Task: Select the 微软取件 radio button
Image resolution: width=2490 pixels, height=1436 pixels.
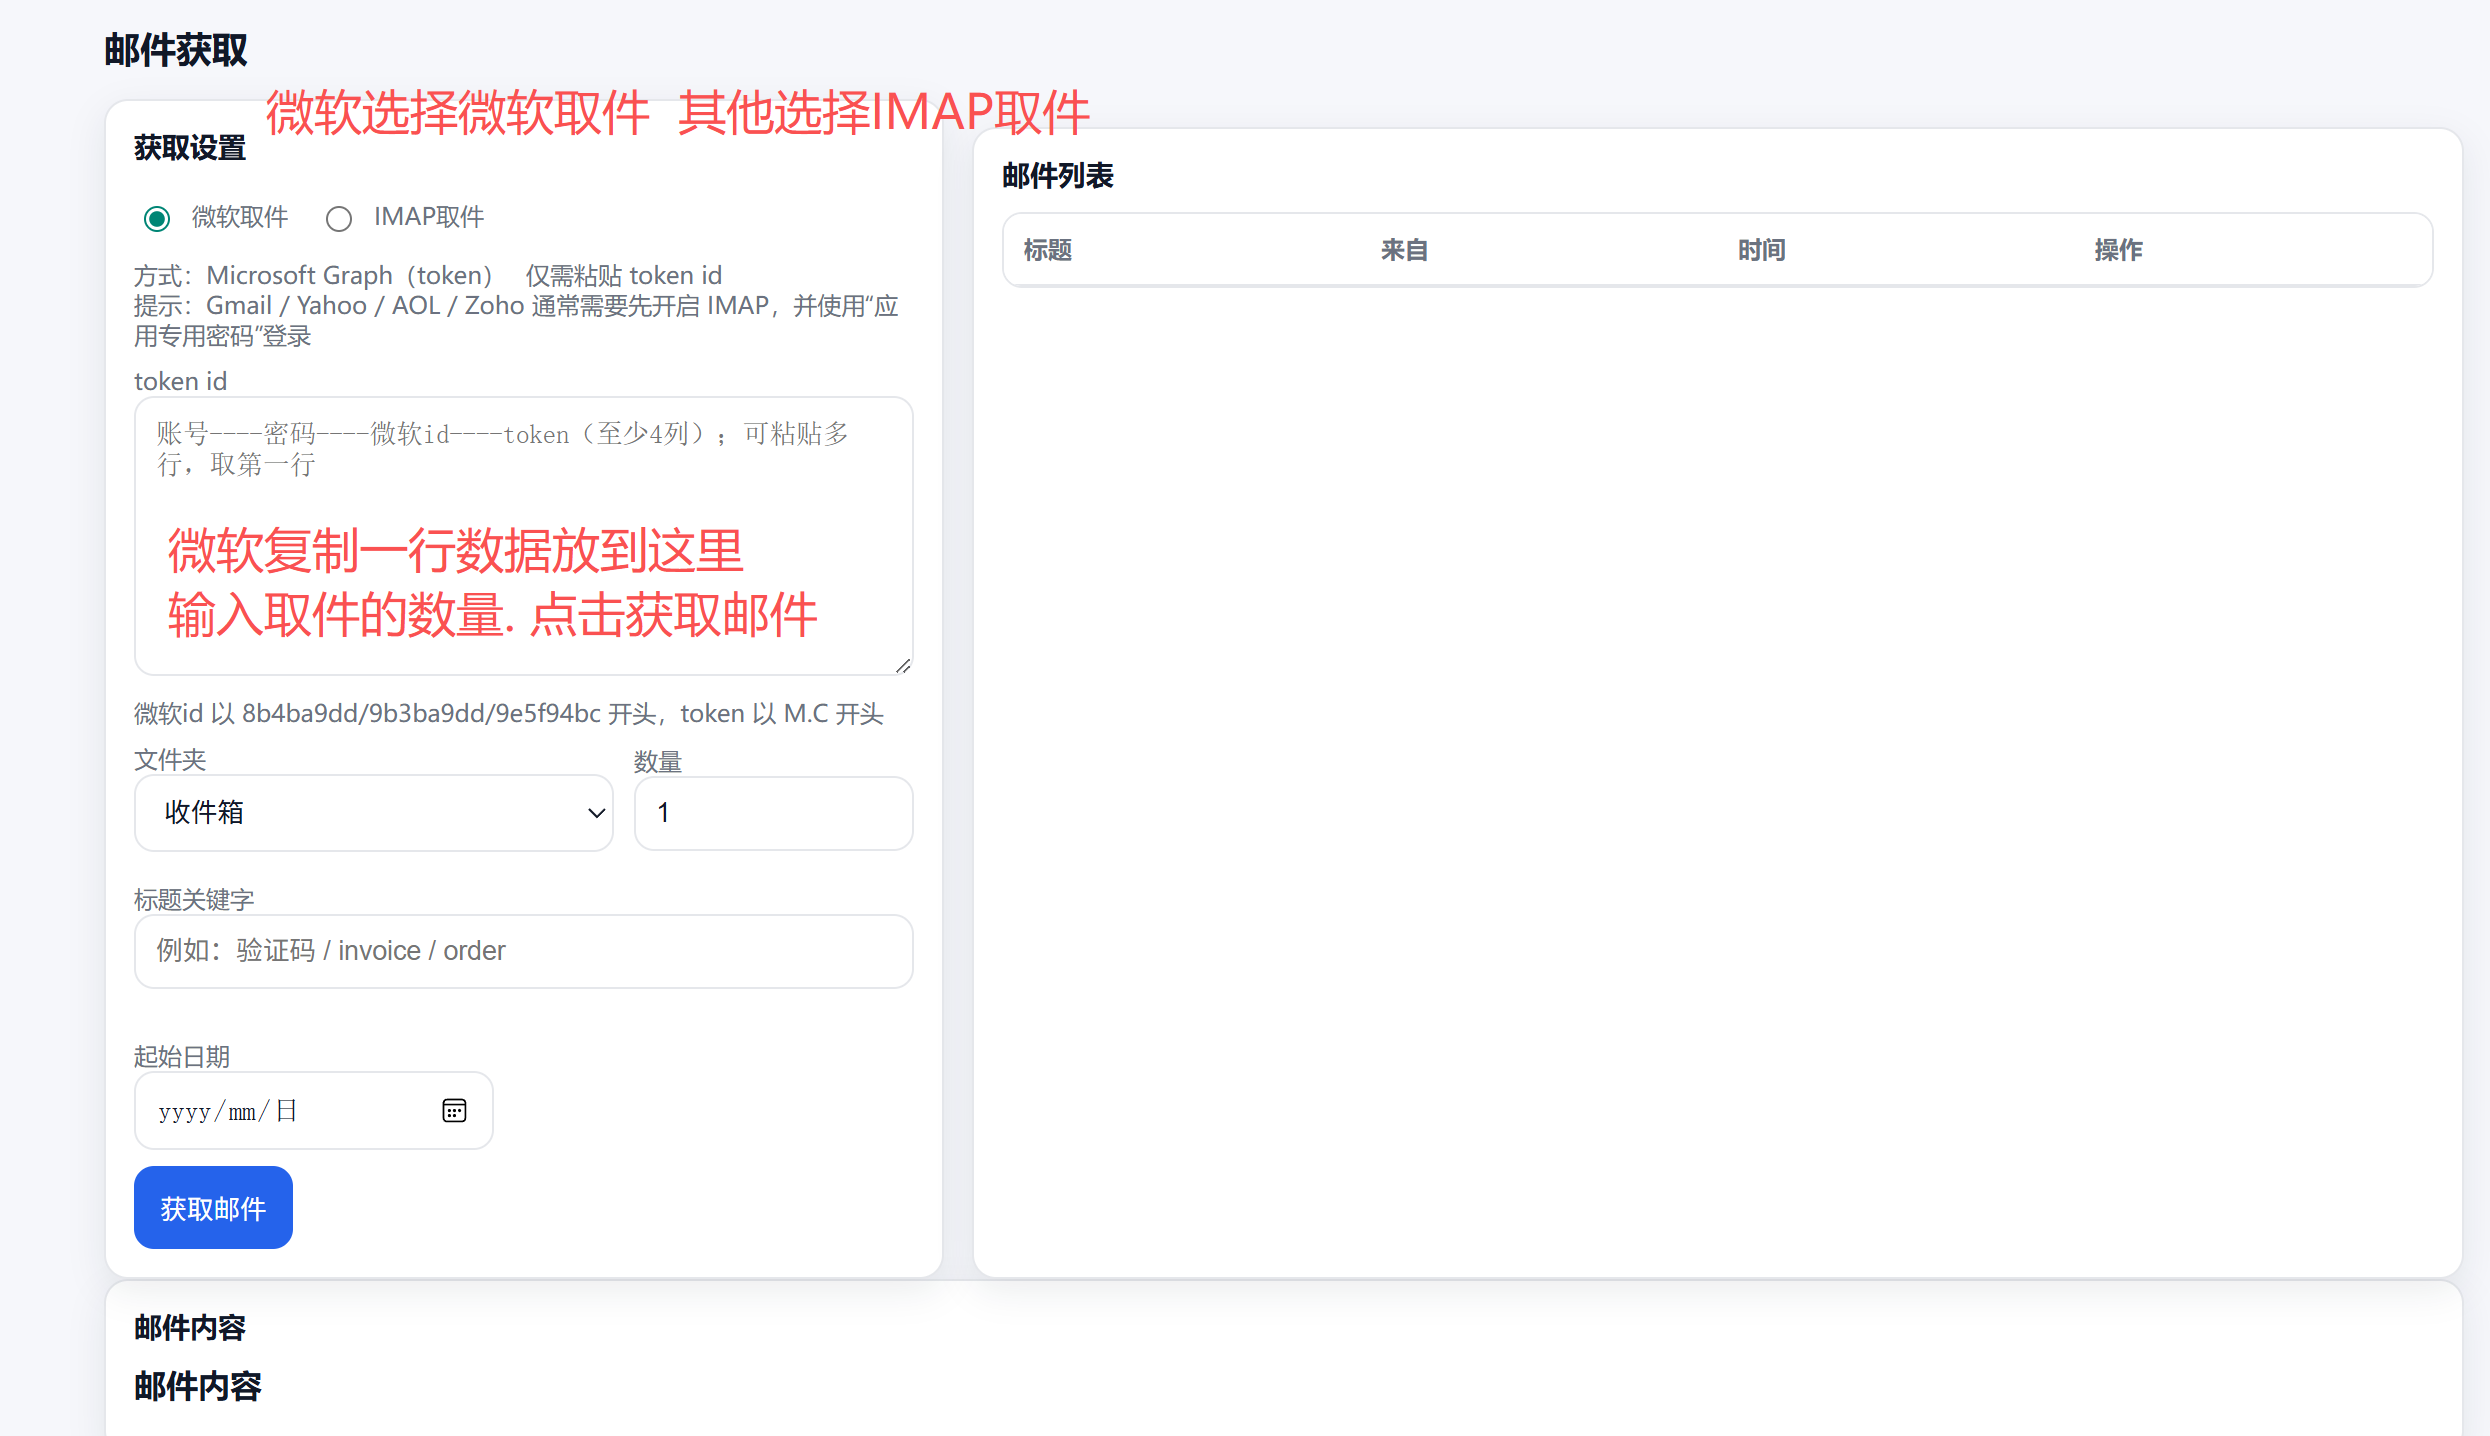Action: tap(157, 218)
